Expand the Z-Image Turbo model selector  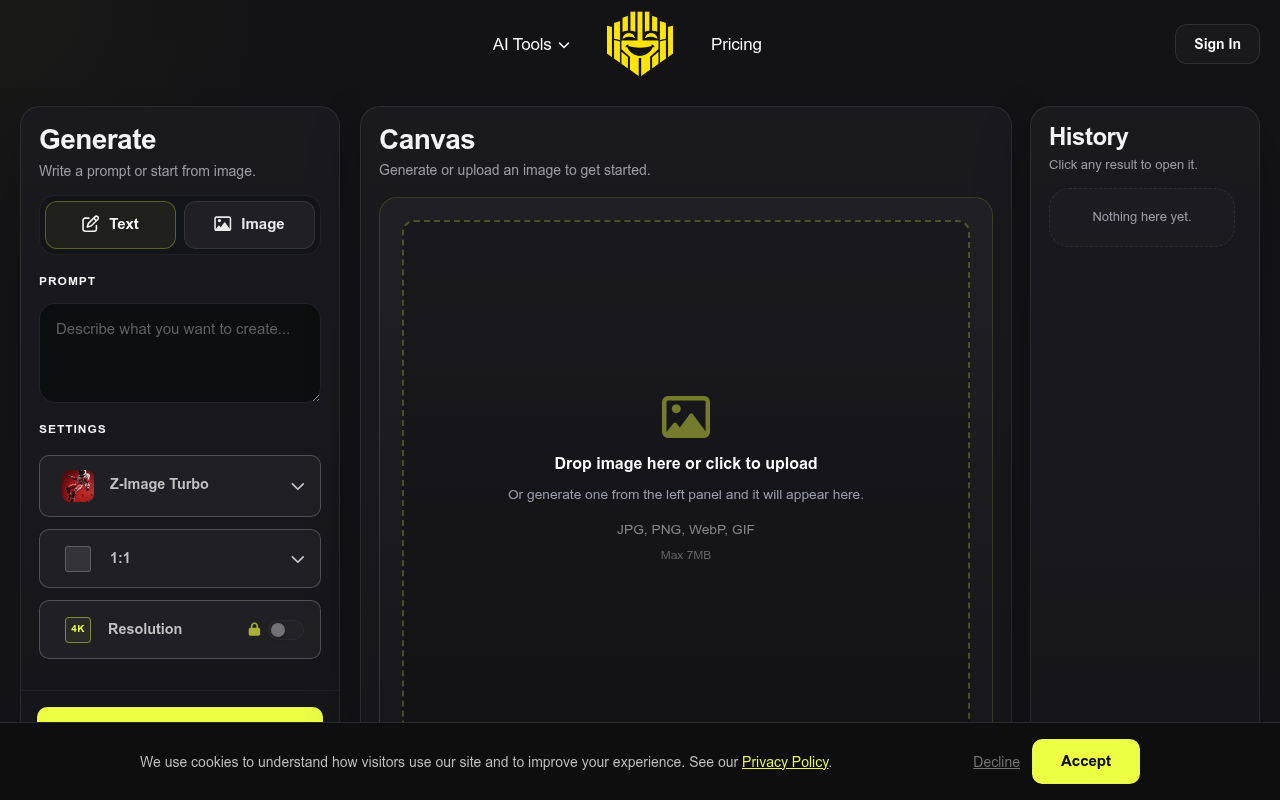(x=297, y=485)
